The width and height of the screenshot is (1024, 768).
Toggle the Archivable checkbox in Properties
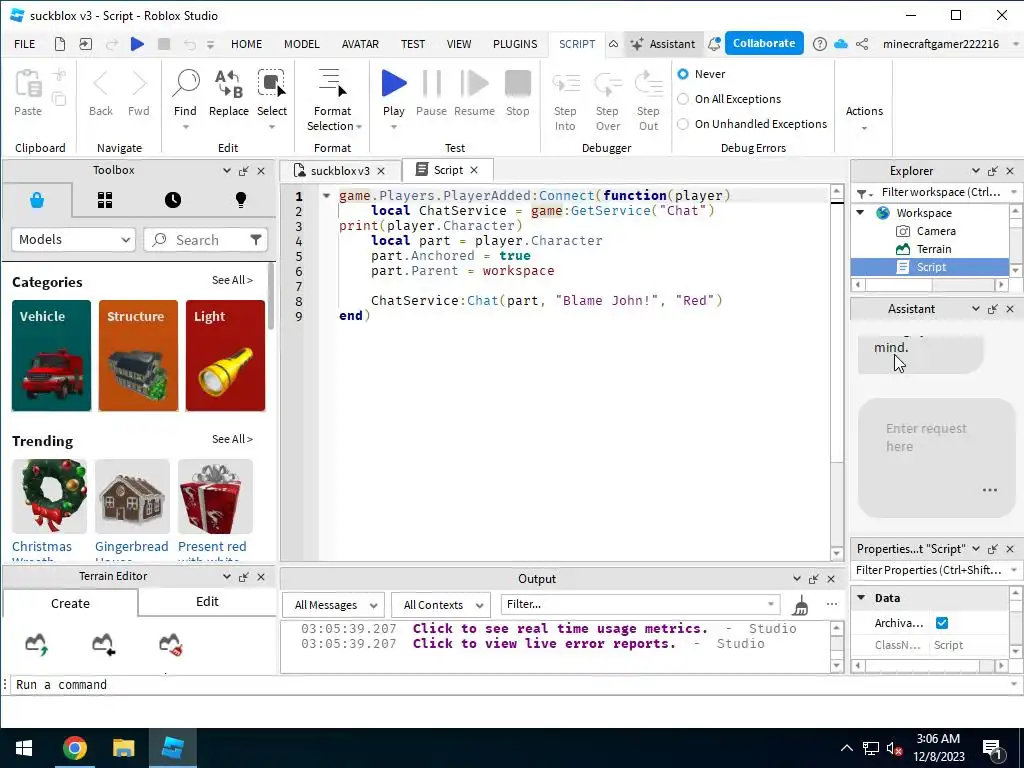(942, 622)
